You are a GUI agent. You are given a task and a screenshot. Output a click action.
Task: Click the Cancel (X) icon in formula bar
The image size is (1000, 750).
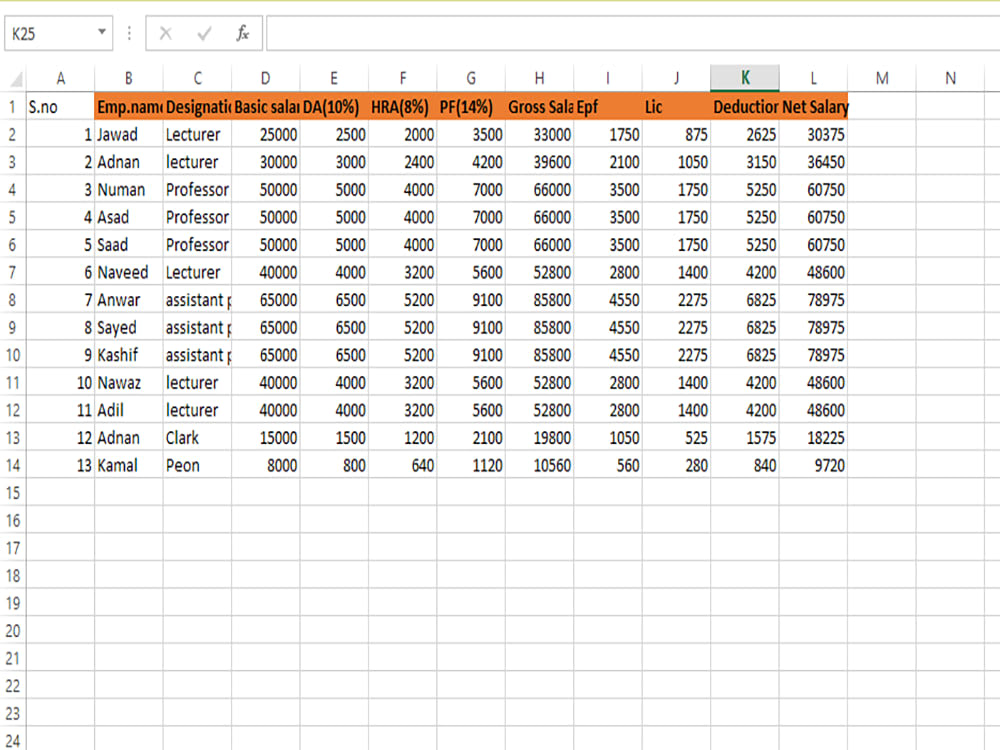click(x=166, y=33)
